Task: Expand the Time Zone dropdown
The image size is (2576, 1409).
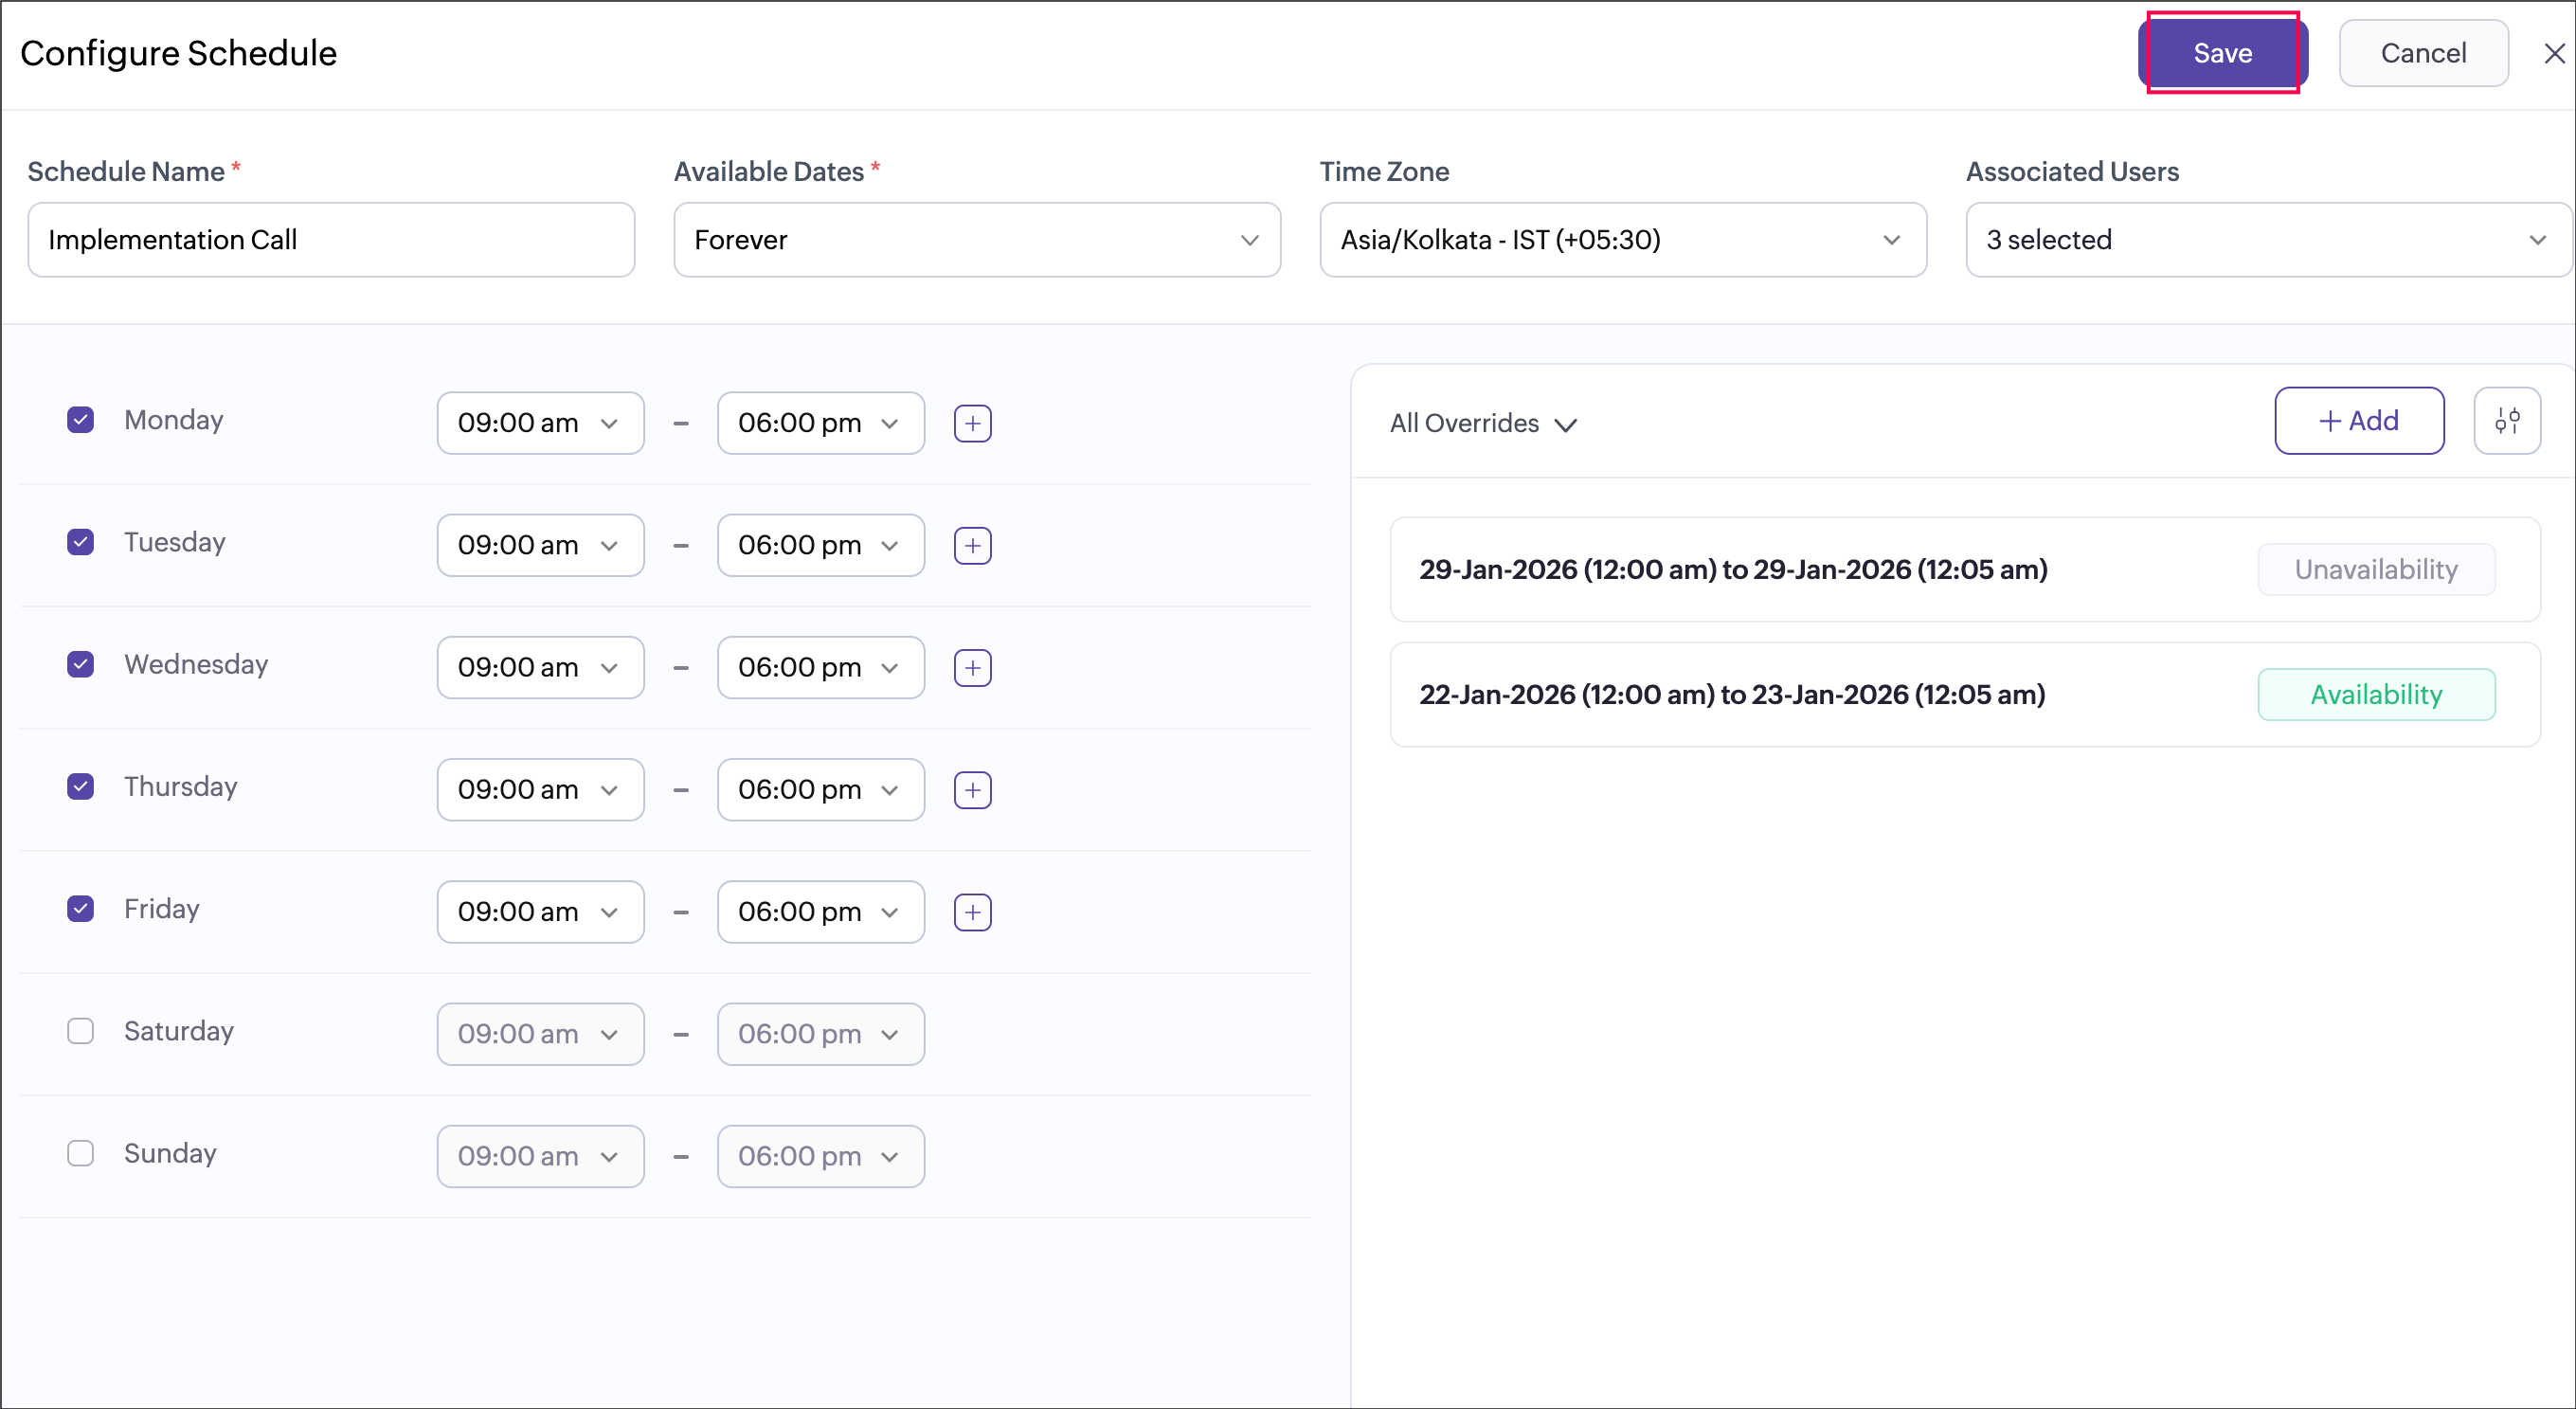Action: coord(1622,240)
